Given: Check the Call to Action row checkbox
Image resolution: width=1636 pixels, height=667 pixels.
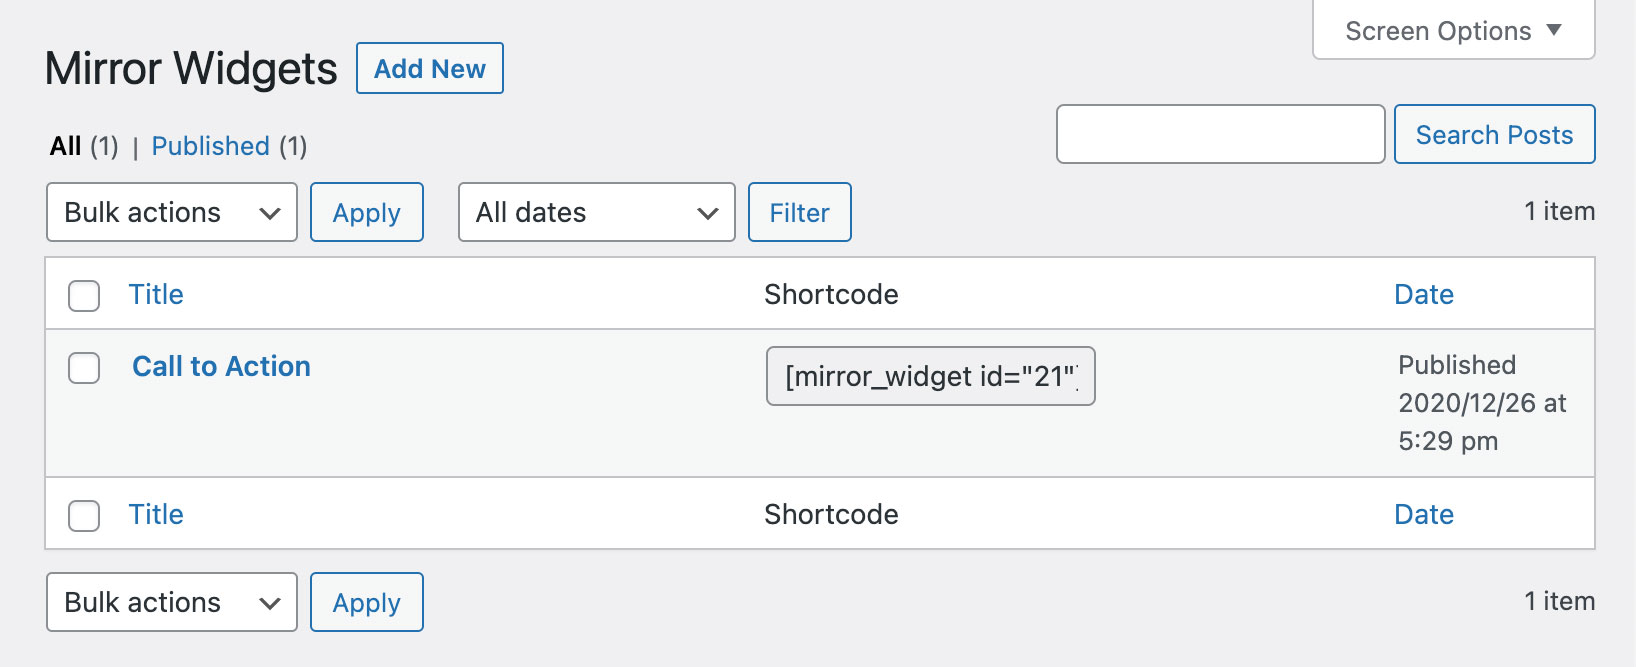Looking at the screenshot, I should (x=84, y=368).
